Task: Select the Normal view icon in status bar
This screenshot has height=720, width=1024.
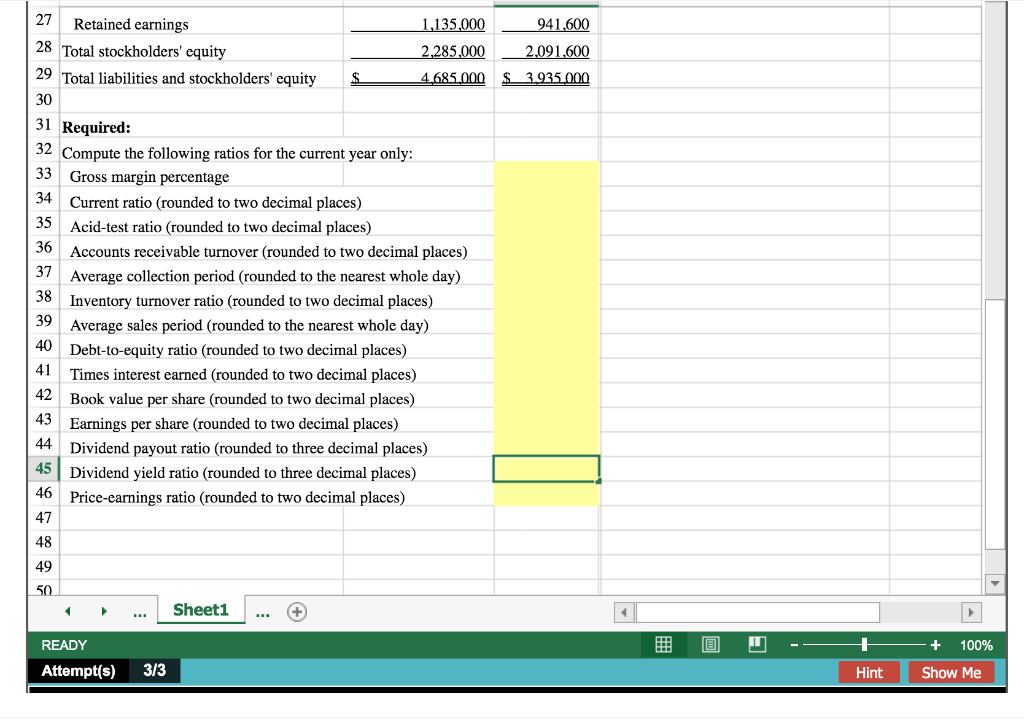Action: pyautogui.click(x=663, y=645)
